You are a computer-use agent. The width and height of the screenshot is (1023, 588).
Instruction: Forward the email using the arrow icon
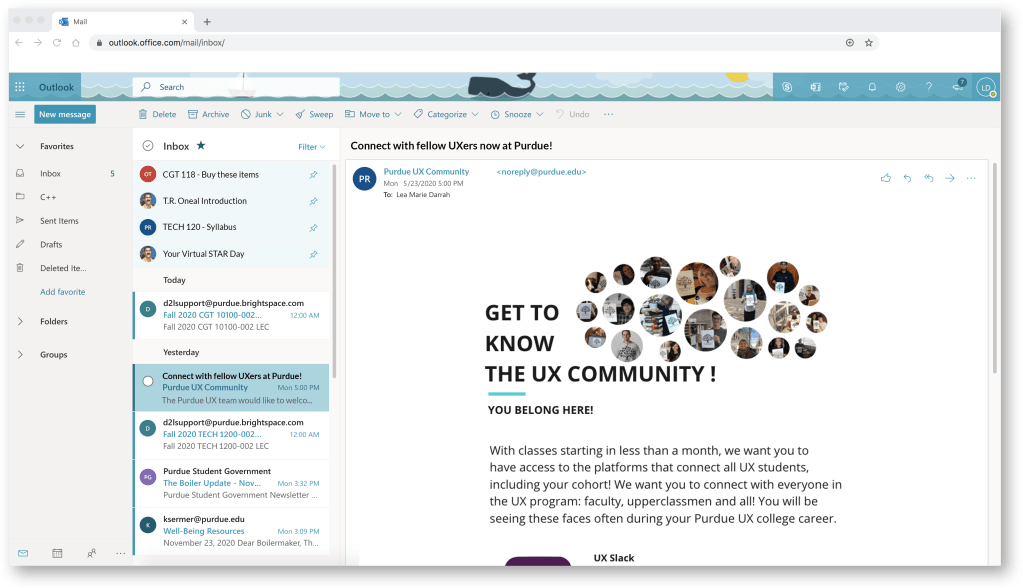[x=949, y=178]
